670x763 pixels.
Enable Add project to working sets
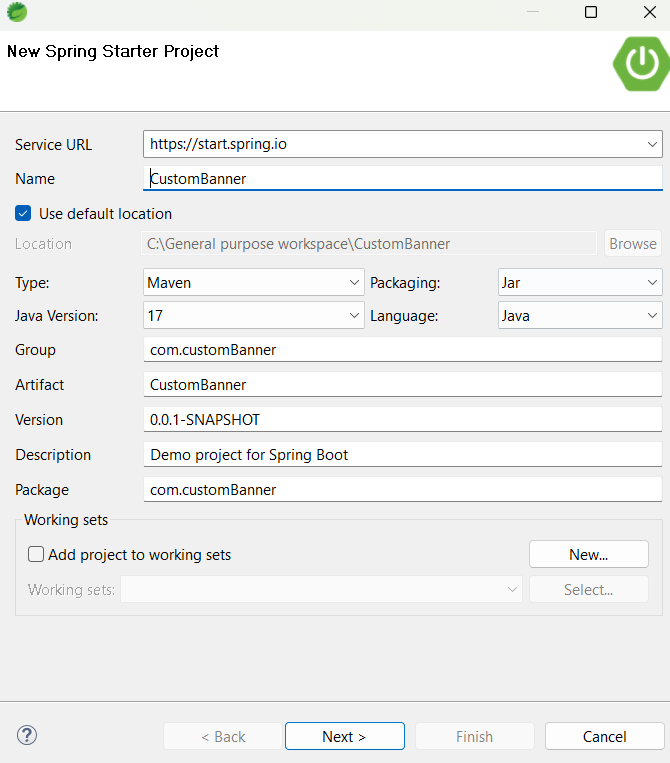click(x=36, y=554)
